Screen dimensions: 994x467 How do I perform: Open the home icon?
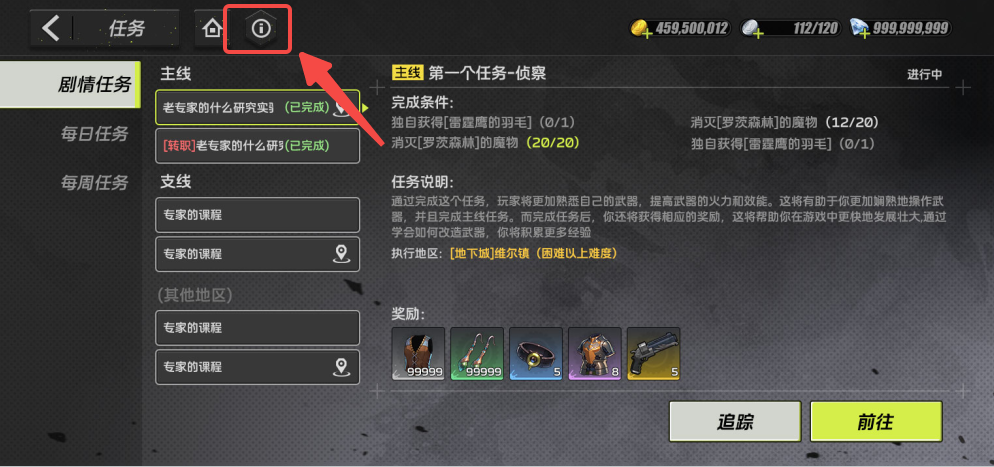(213, 28)
